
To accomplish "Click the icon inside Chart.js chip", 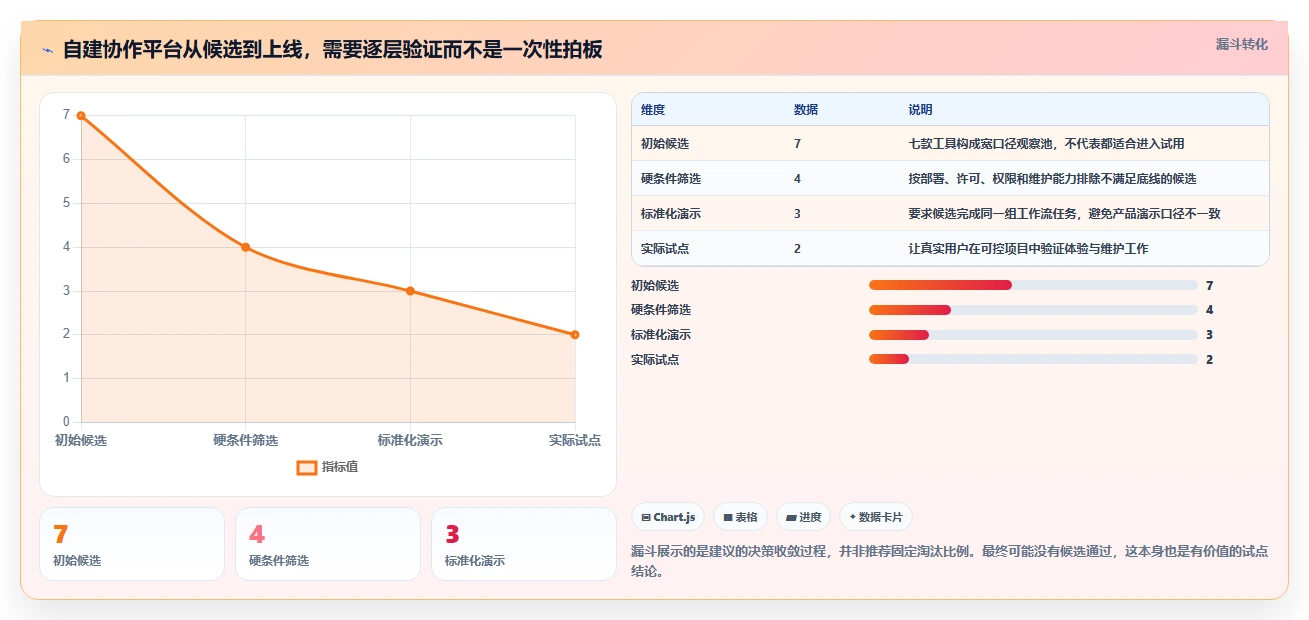I will (x=646, y=518).
